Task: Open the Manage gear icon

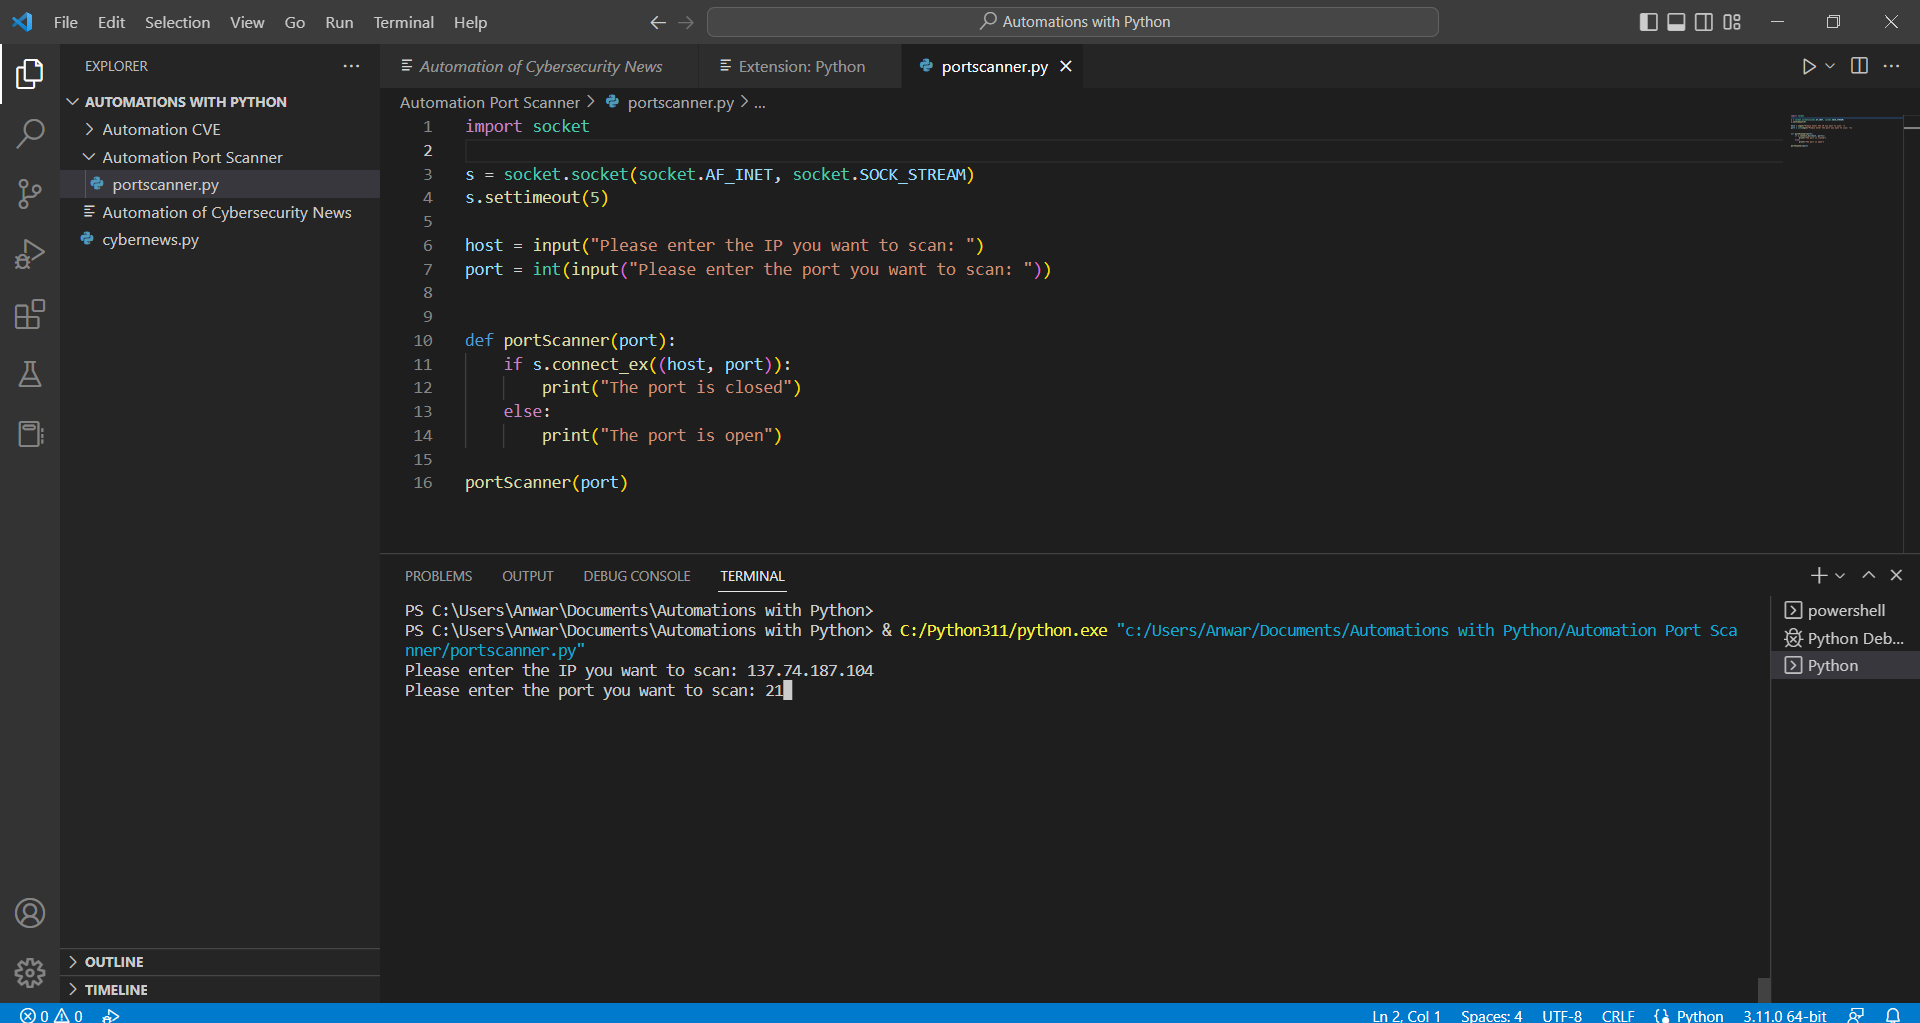Action: [30, 973]
